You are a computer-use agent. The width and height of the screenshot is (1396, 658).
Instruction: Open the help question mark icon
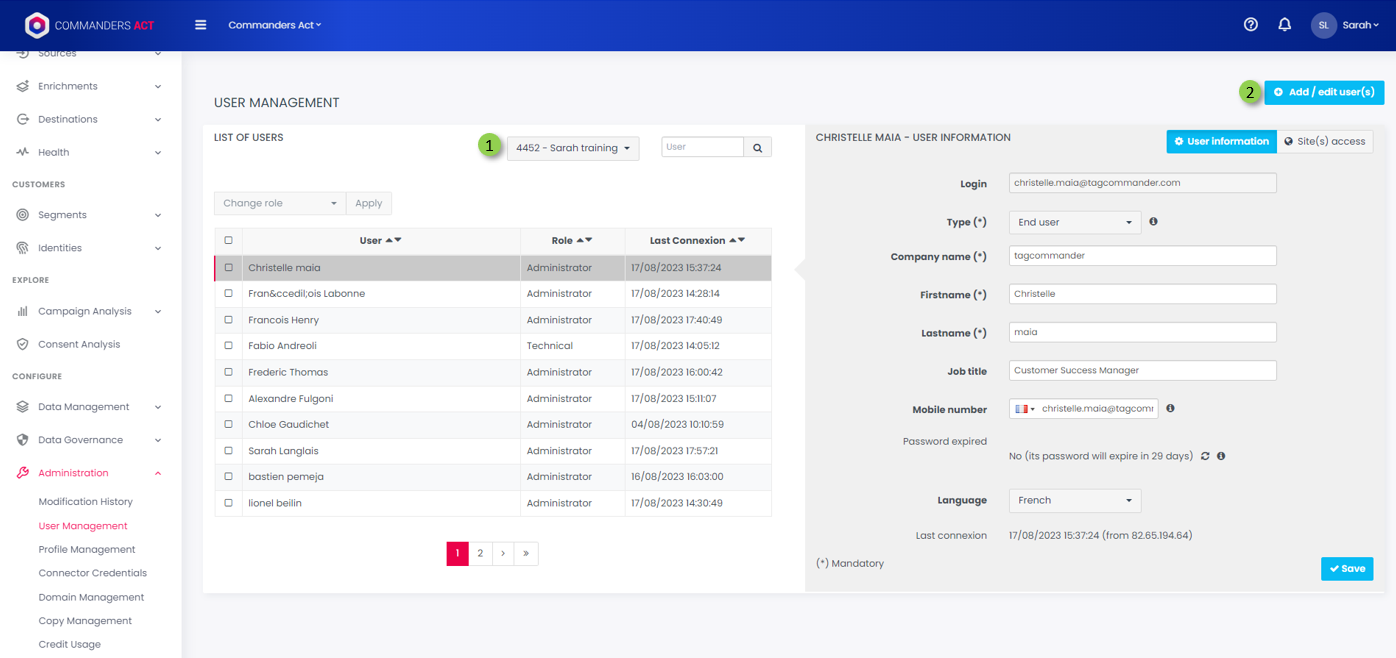pos(1250,25)
